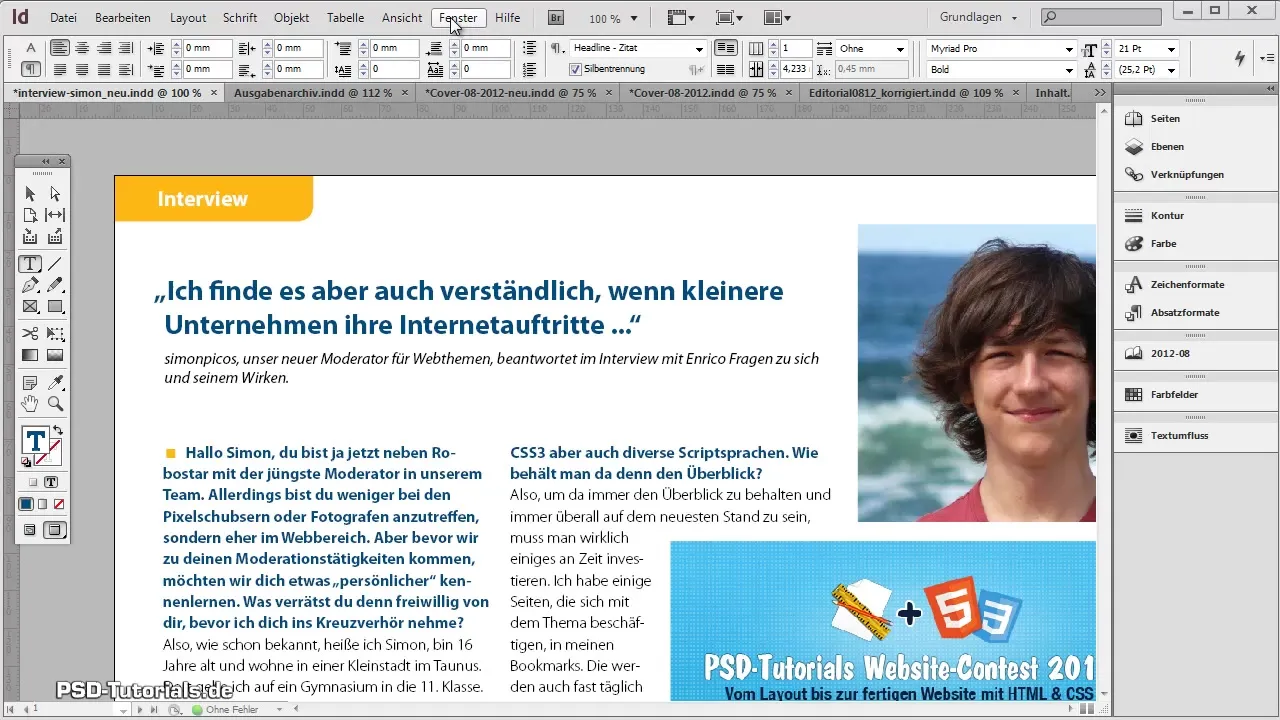Image resolution: width=1280 pixels, height=720 pixels.
Task: Open the Fenster menu
Action: click(459, 18)
